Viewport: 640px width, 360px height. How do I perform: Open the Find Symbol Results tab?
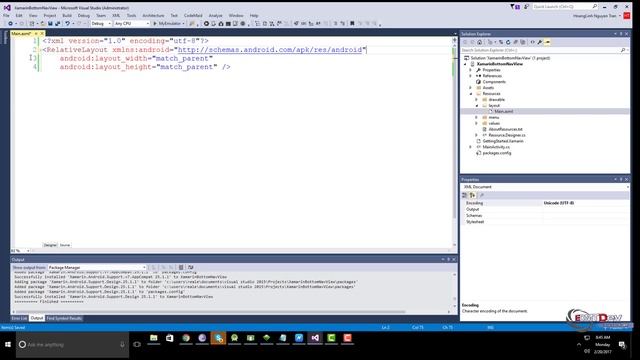64,318
